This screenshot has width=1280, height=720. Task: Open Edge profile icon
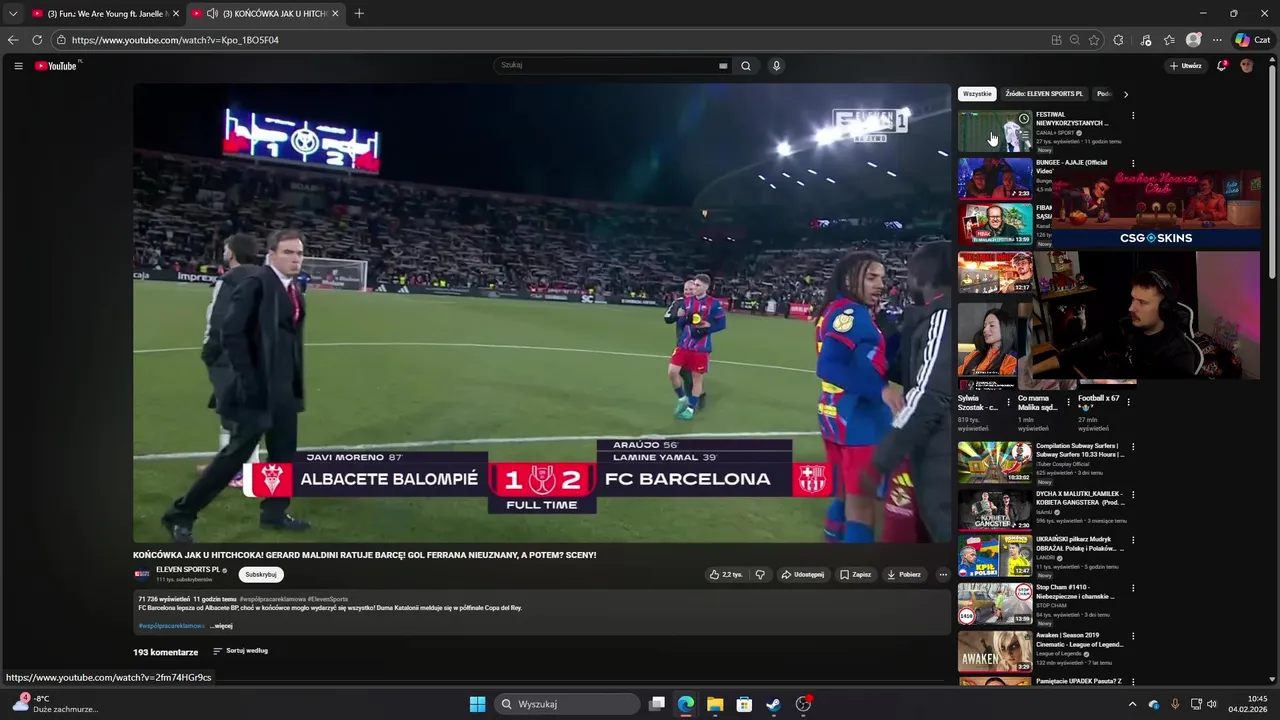tap(1193, 40)
